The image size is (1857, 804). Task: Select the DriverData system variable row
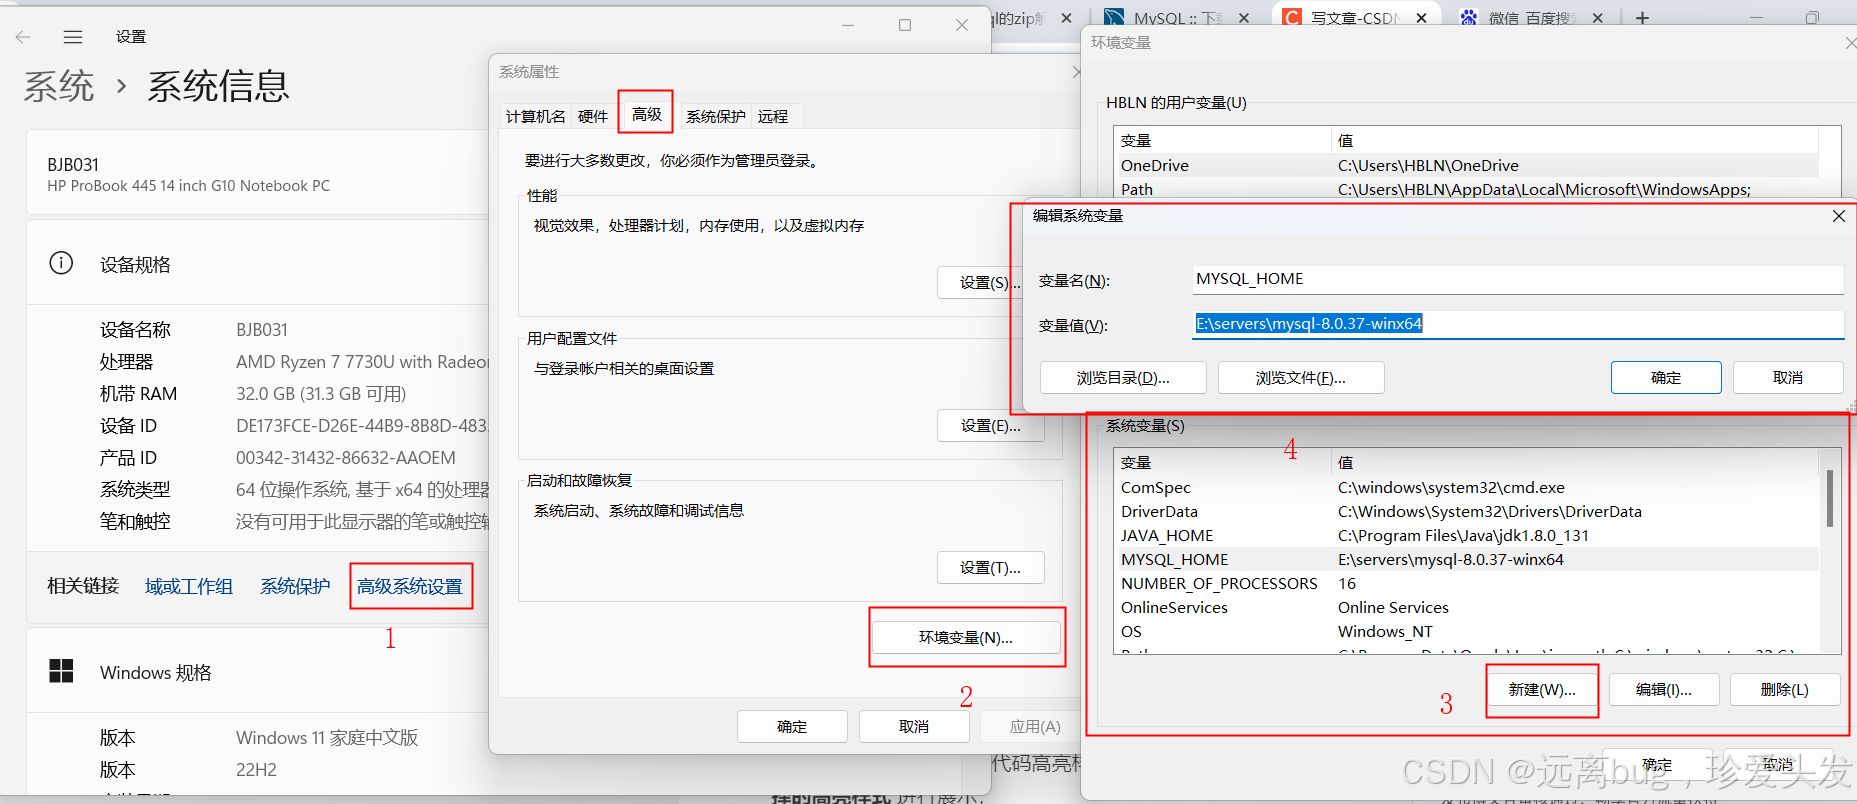pos(1466,512)
